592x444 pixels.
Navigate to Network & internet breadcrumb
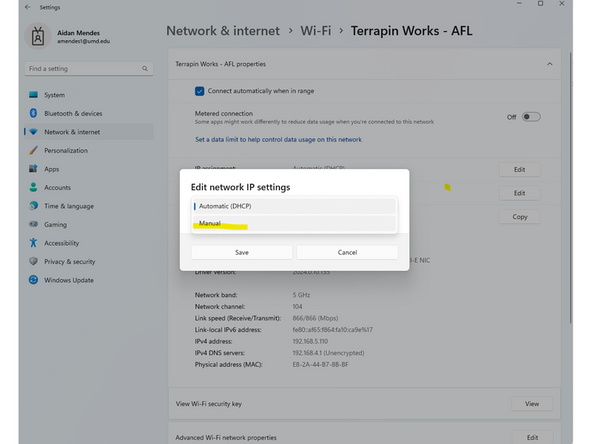[223, 31]
